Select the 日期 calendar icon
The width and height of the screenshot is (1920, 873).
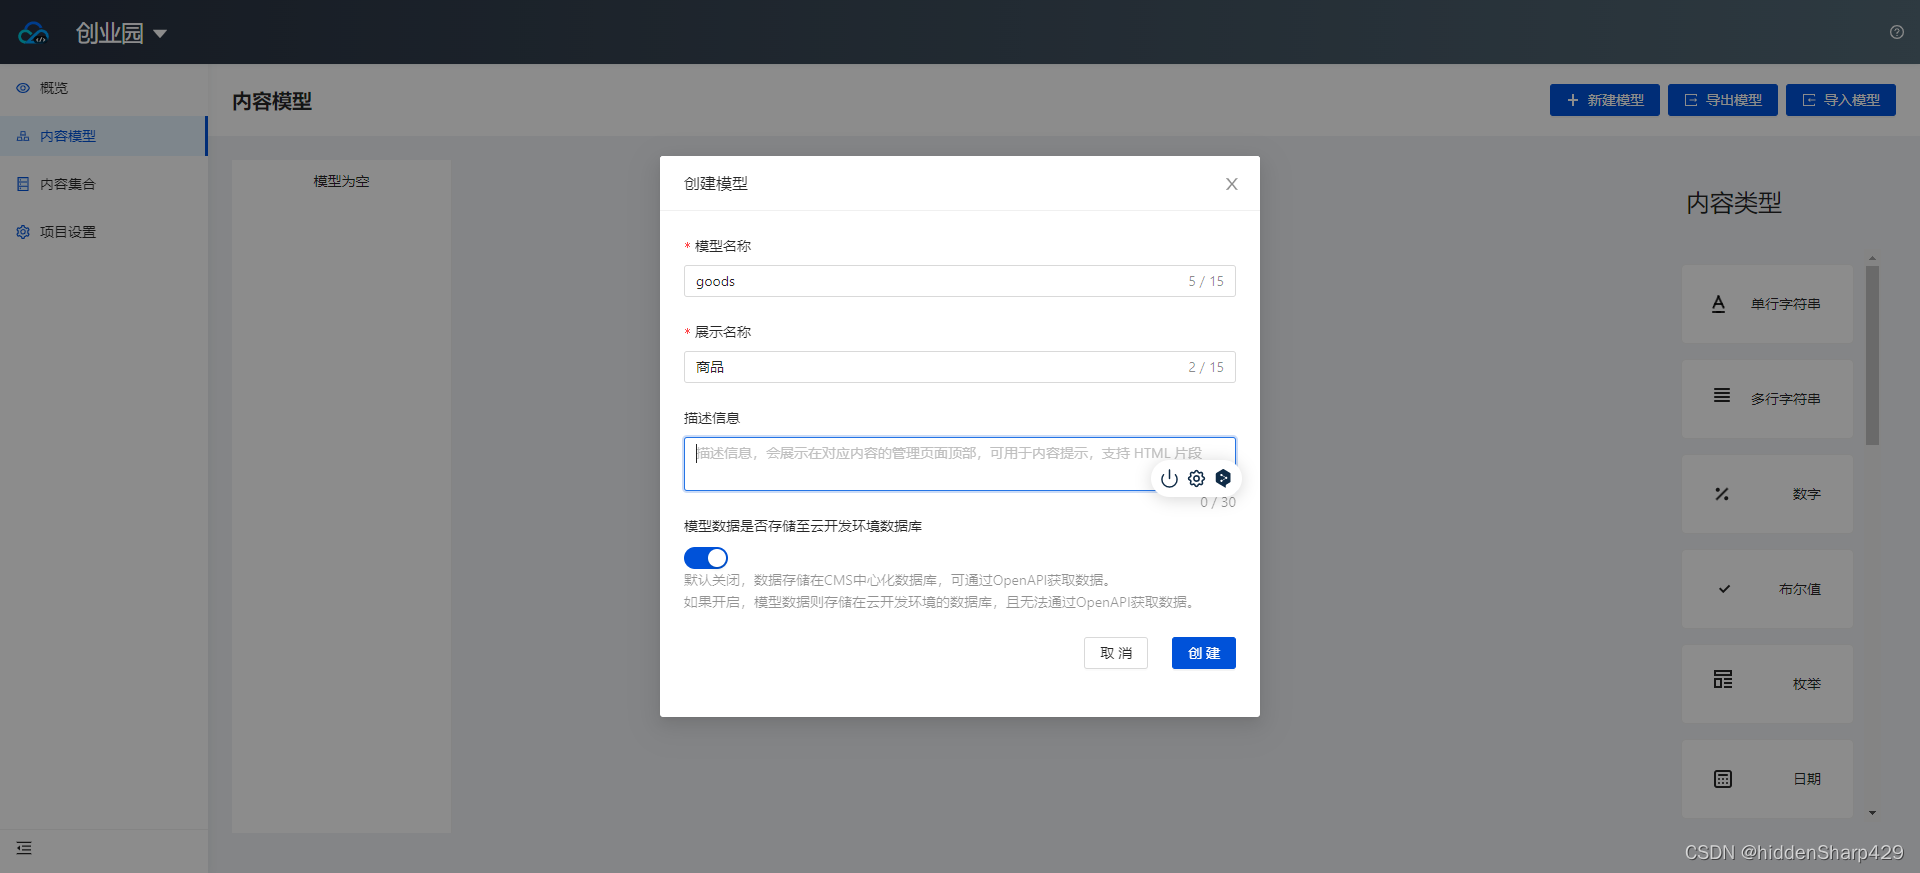[x=1722, y=779]
